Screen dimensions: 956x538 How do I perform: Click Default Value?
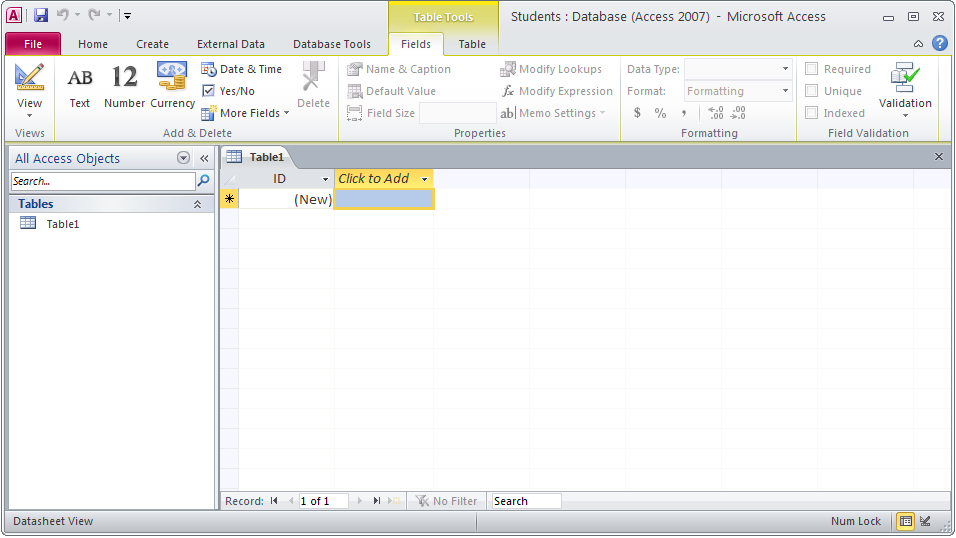pos(392,91)
